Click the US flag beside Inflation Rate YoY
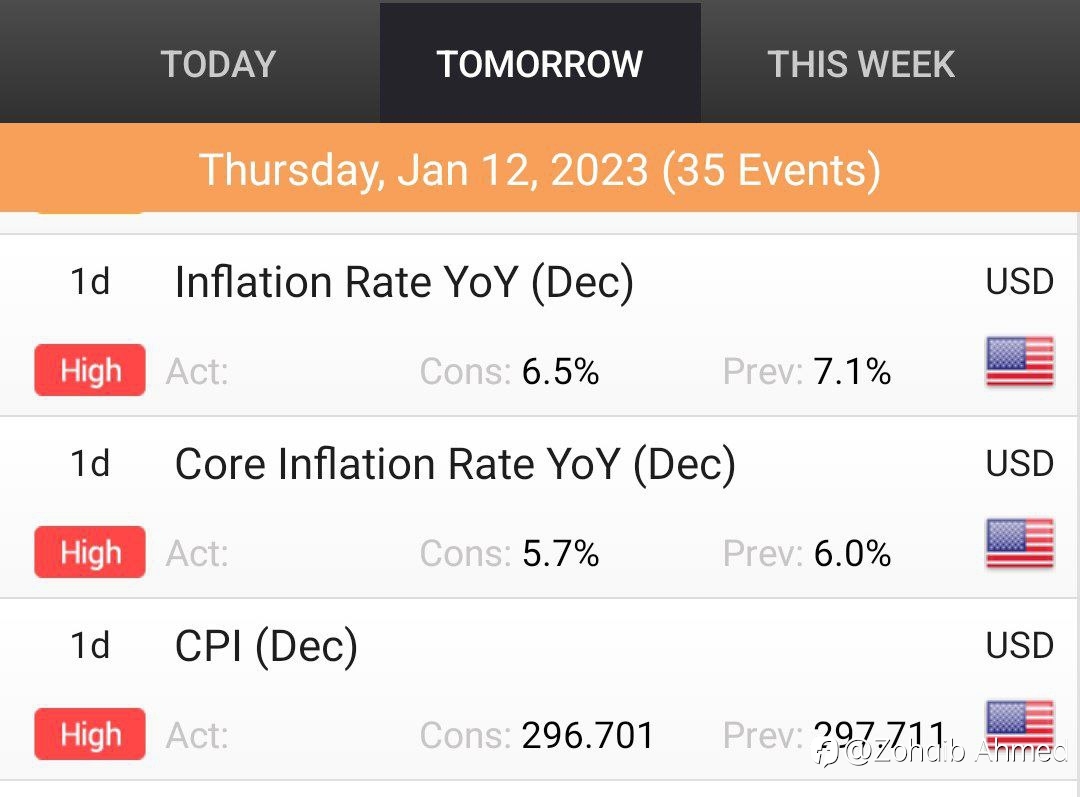 click(x=1019, y=362)
